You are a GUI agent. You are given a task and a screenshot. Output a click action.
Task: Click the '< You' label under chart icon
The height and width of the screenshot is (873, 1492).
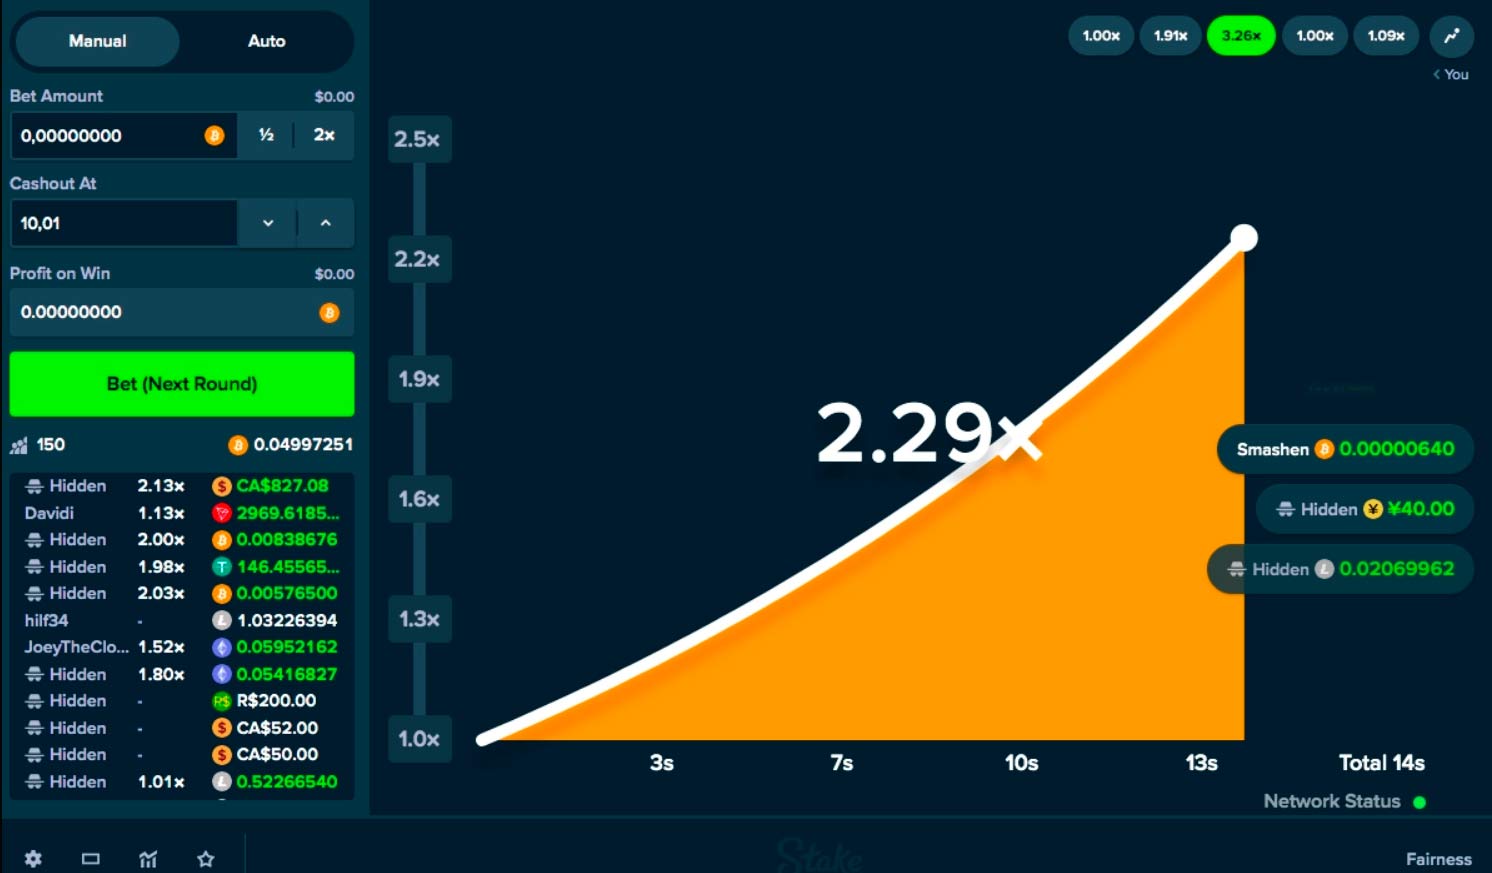1451,74
